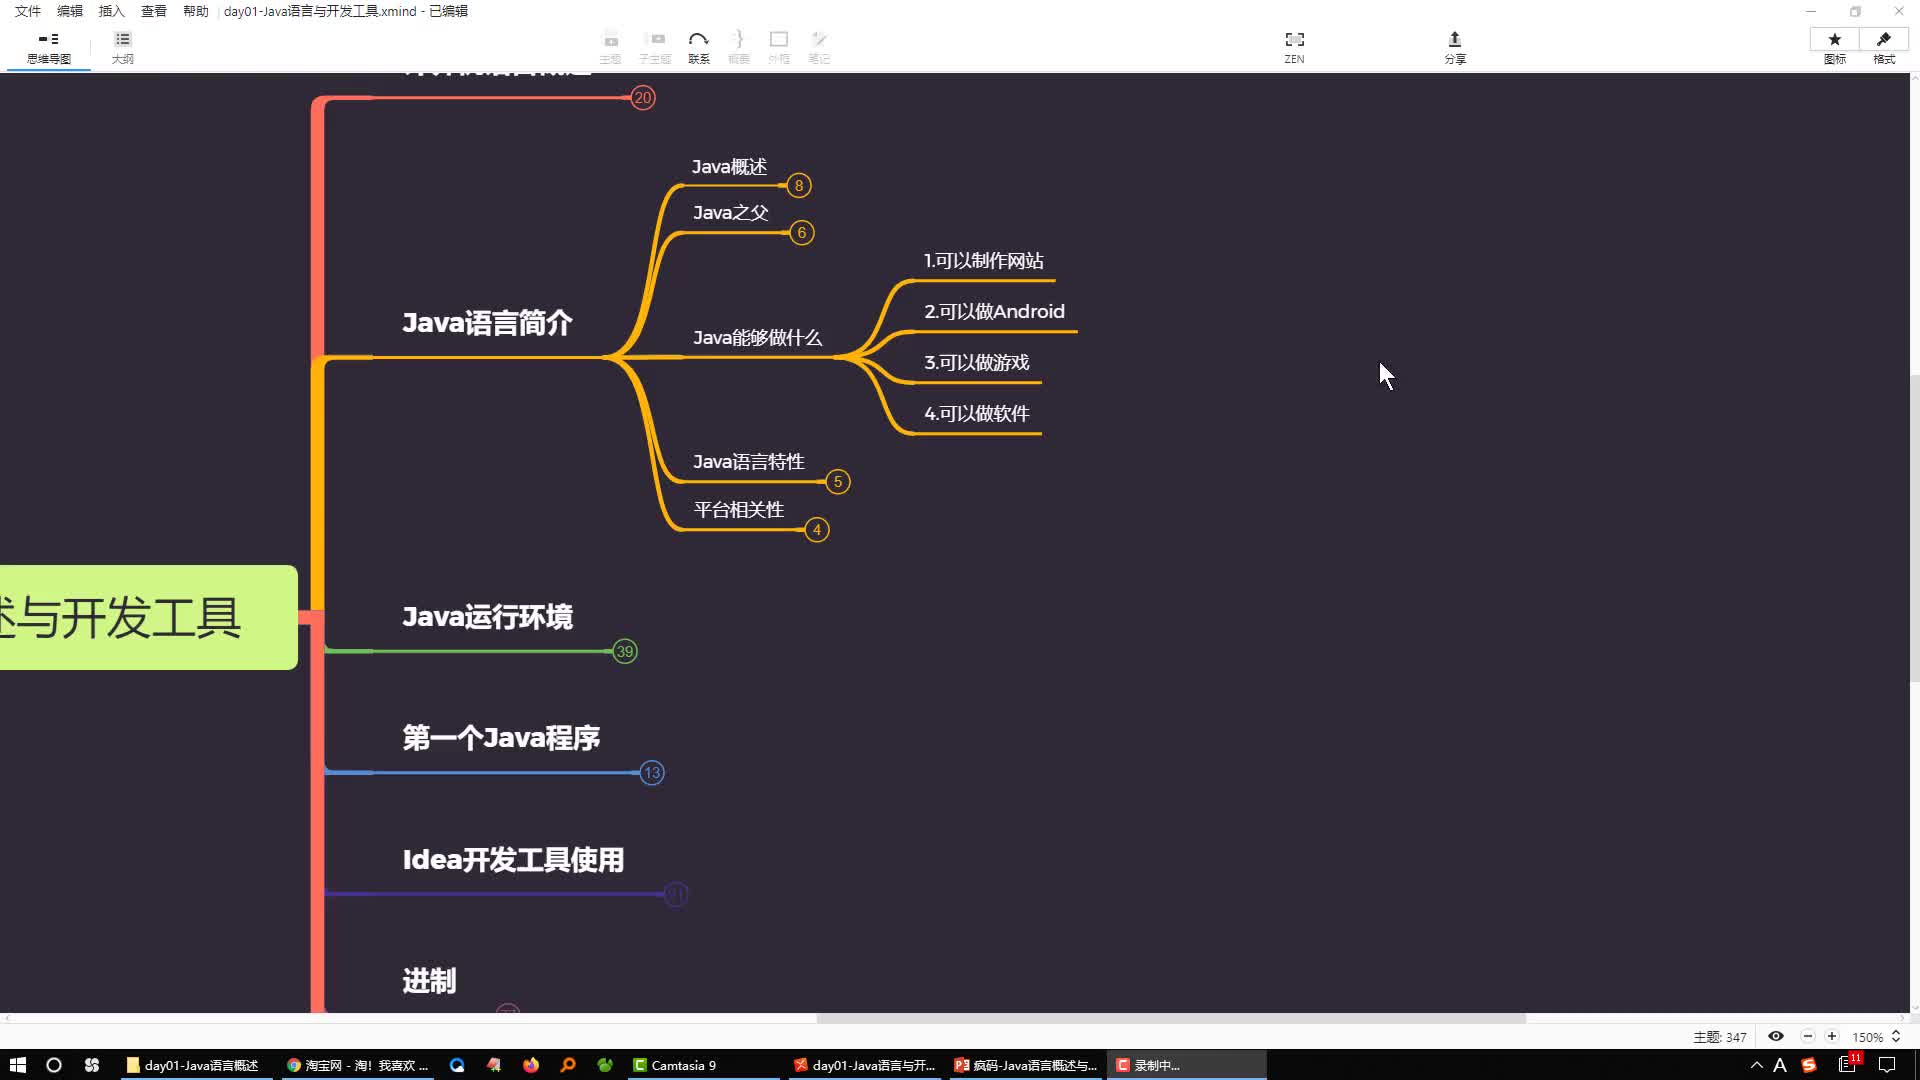The image size is (1920, 1080).
Task: Open the Windows Start menu
Action: (17, 1065)
